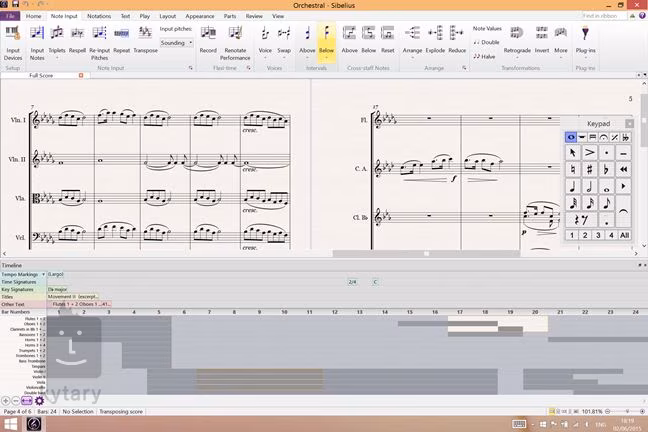Open the Timeline settings gear
648x432 pixels.
(39, 402)
